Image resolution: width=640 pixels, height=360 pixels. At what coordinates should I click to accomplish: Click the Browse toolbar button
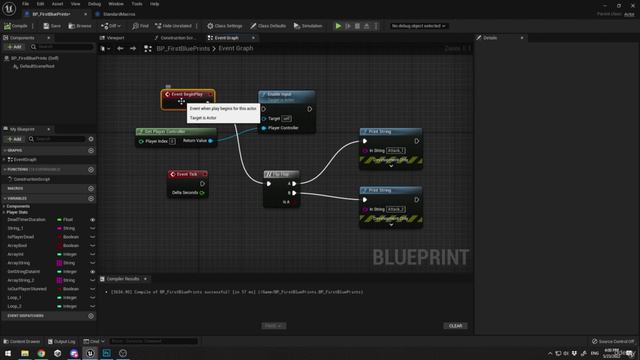point(80,26)
